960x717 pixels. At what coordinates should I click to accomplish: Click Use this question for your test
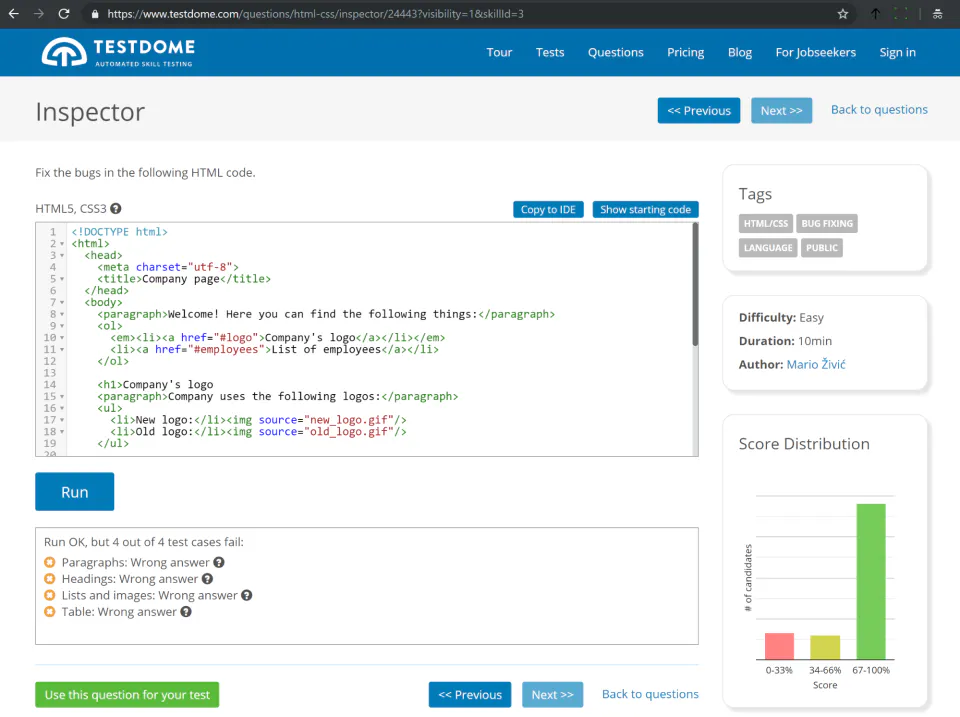pyautogui.click(x=127, y=695)
